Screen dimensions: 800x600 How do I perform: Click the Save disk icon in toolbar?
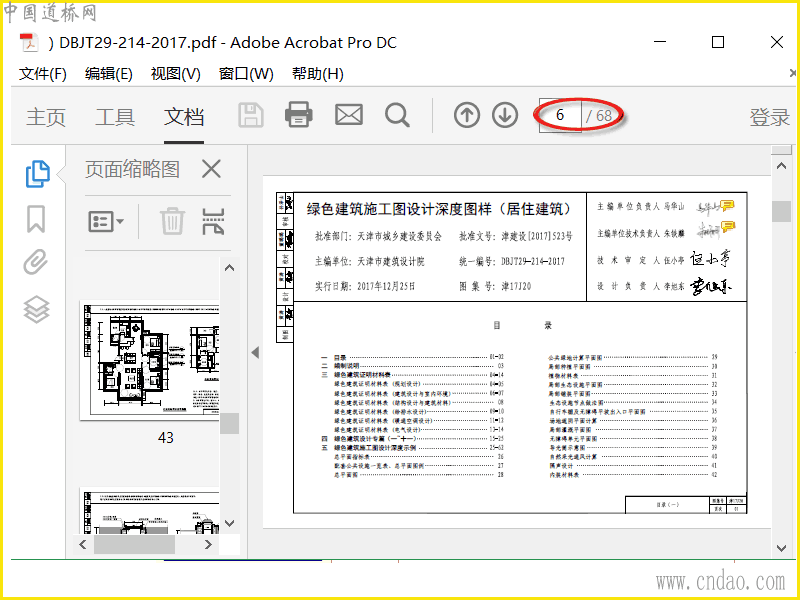(x=251, y=115)
